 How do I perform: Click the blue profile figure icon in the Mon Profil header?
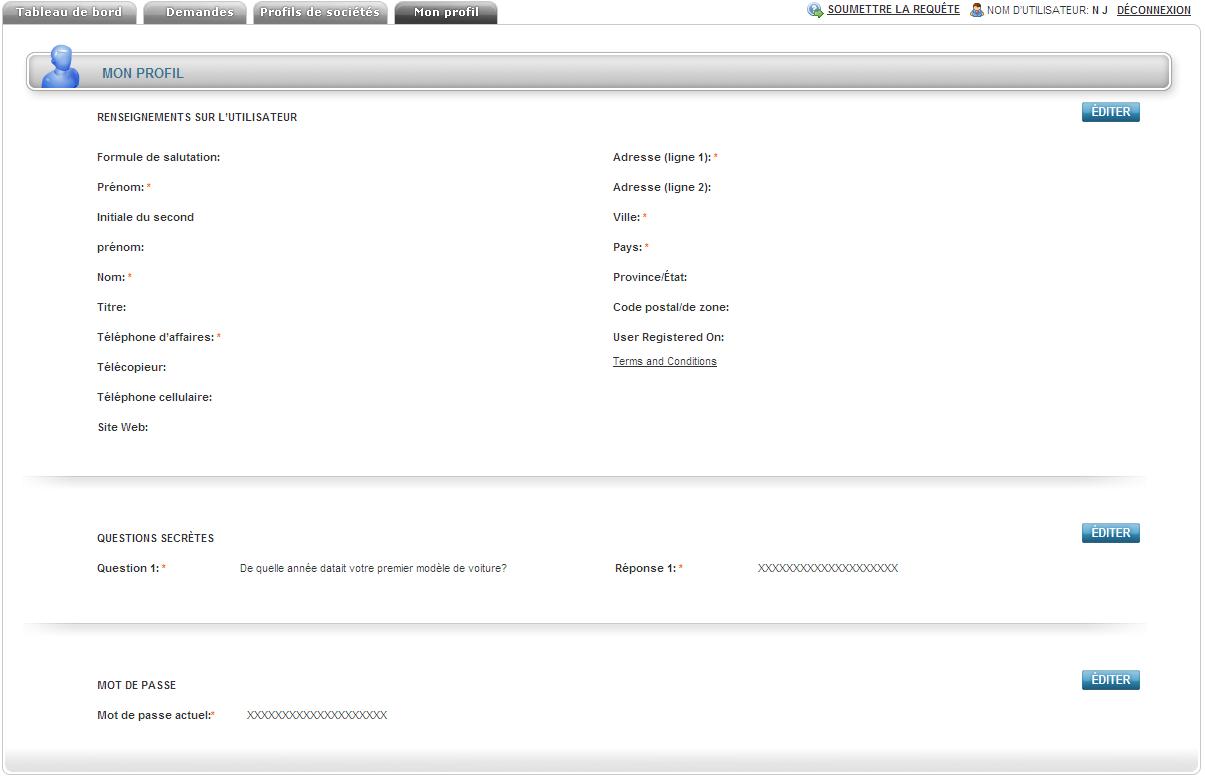62,67
